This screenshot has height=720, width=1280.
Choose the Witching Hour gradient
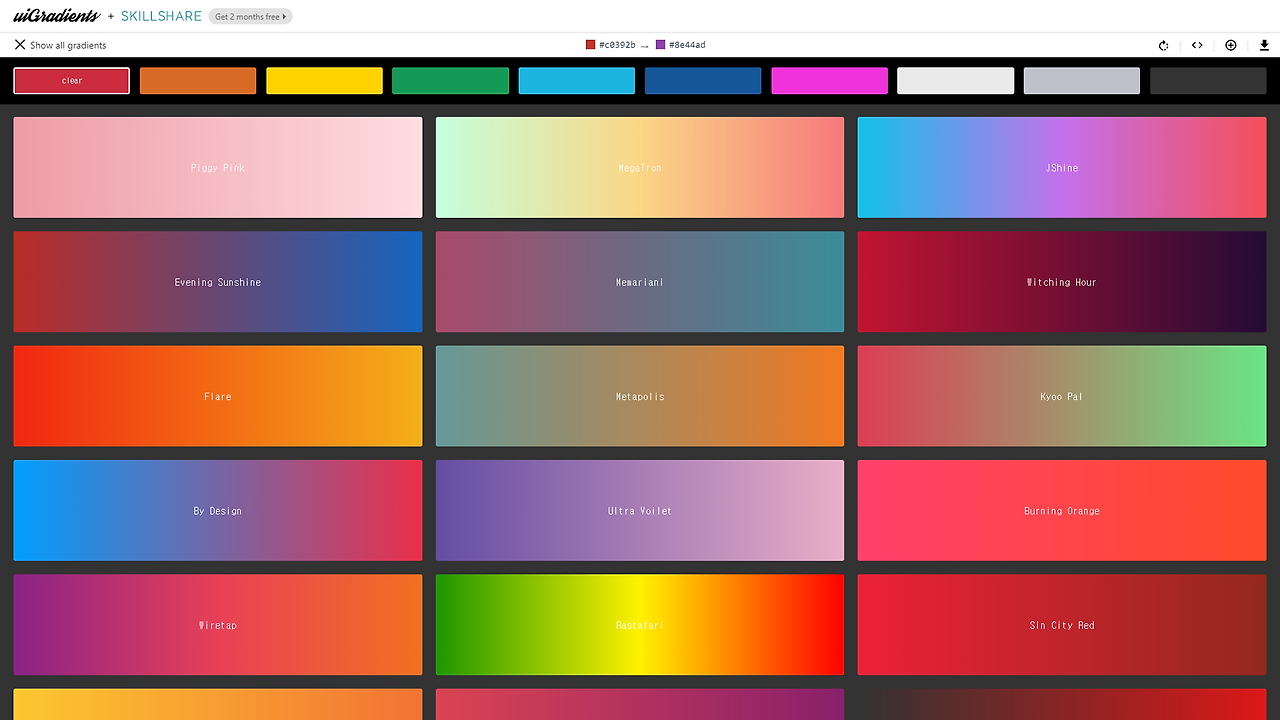(1062, 282)
